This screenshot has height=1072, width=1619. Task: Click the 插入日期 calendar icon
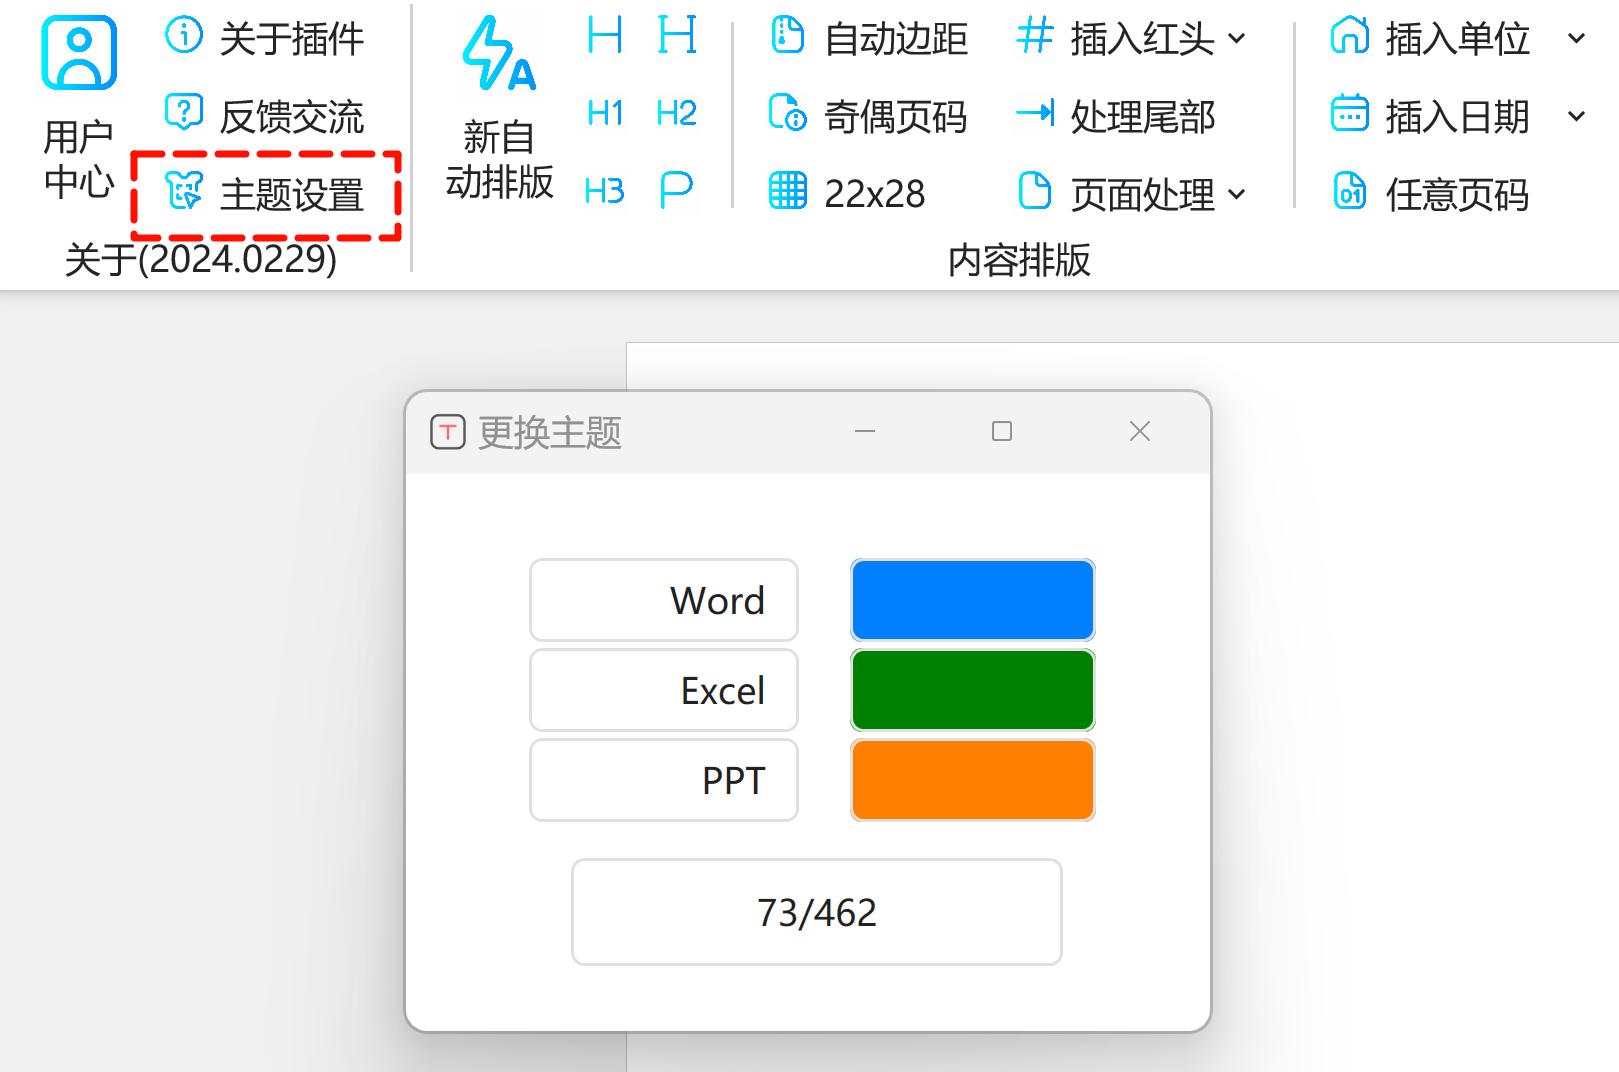(x=1350, y=112)
